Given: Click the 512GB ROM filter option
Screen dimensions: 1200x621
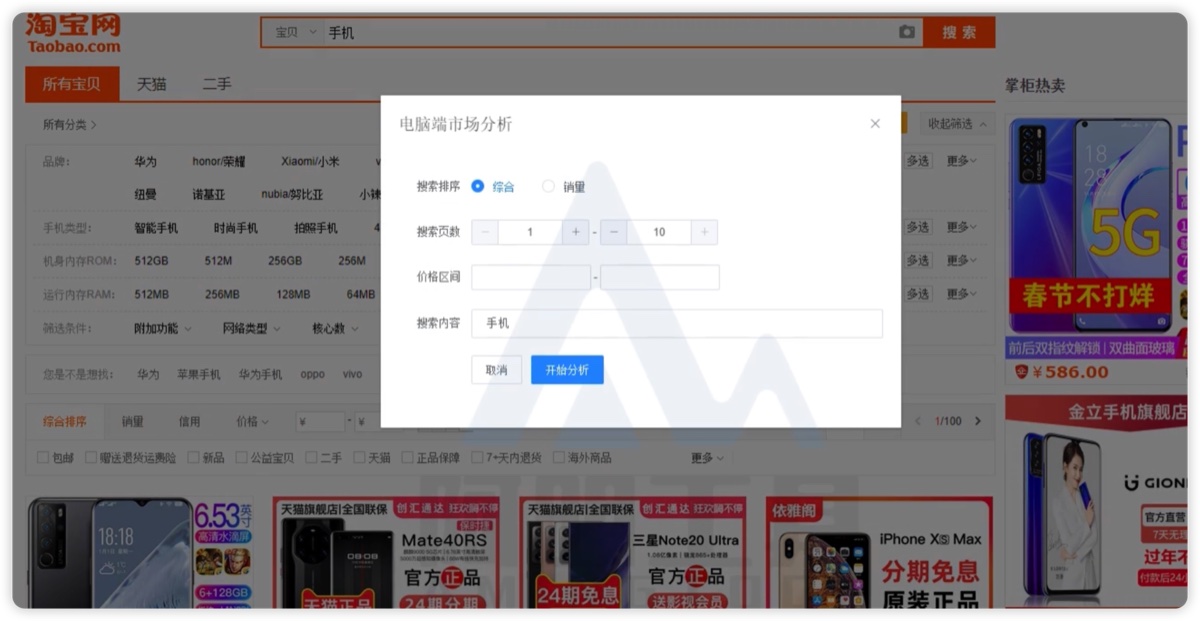Looking at the screenshot, I should pos(152,261).
